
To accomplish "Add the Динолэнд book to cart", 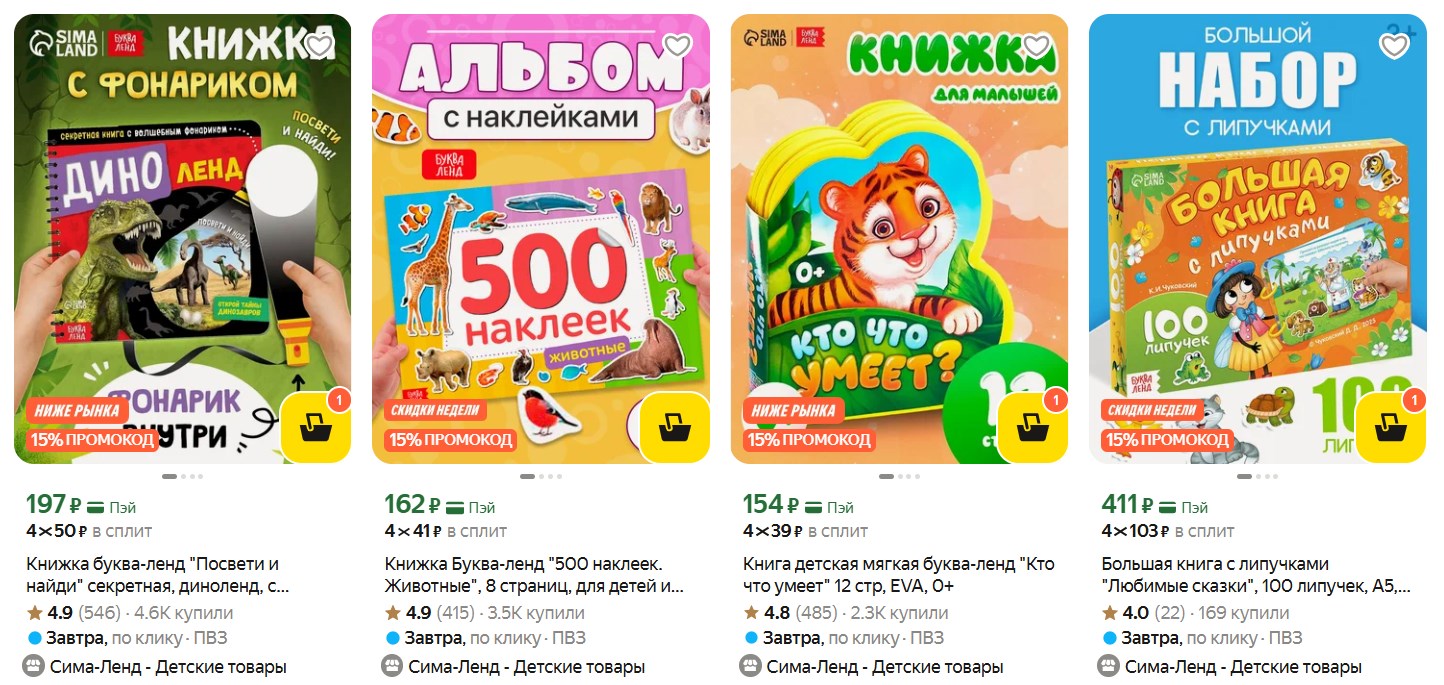I will 316,427.
